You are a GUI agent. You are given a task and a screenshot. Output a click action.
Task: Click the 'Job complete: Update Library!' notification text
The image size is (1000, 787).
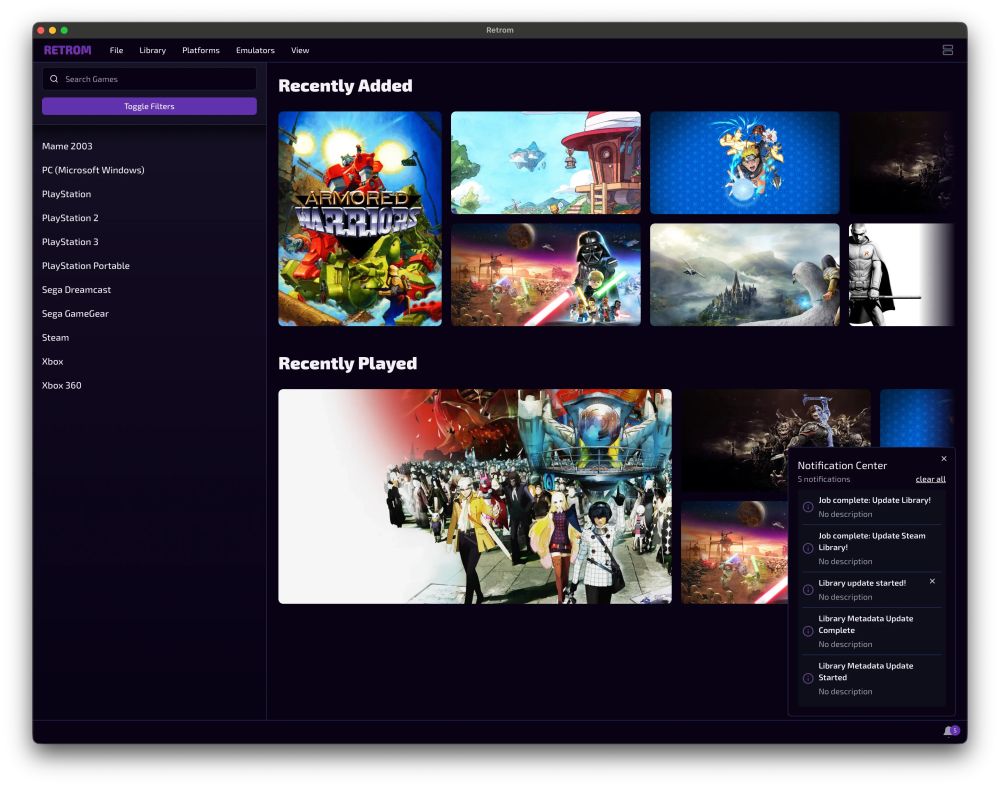(874, 500)
